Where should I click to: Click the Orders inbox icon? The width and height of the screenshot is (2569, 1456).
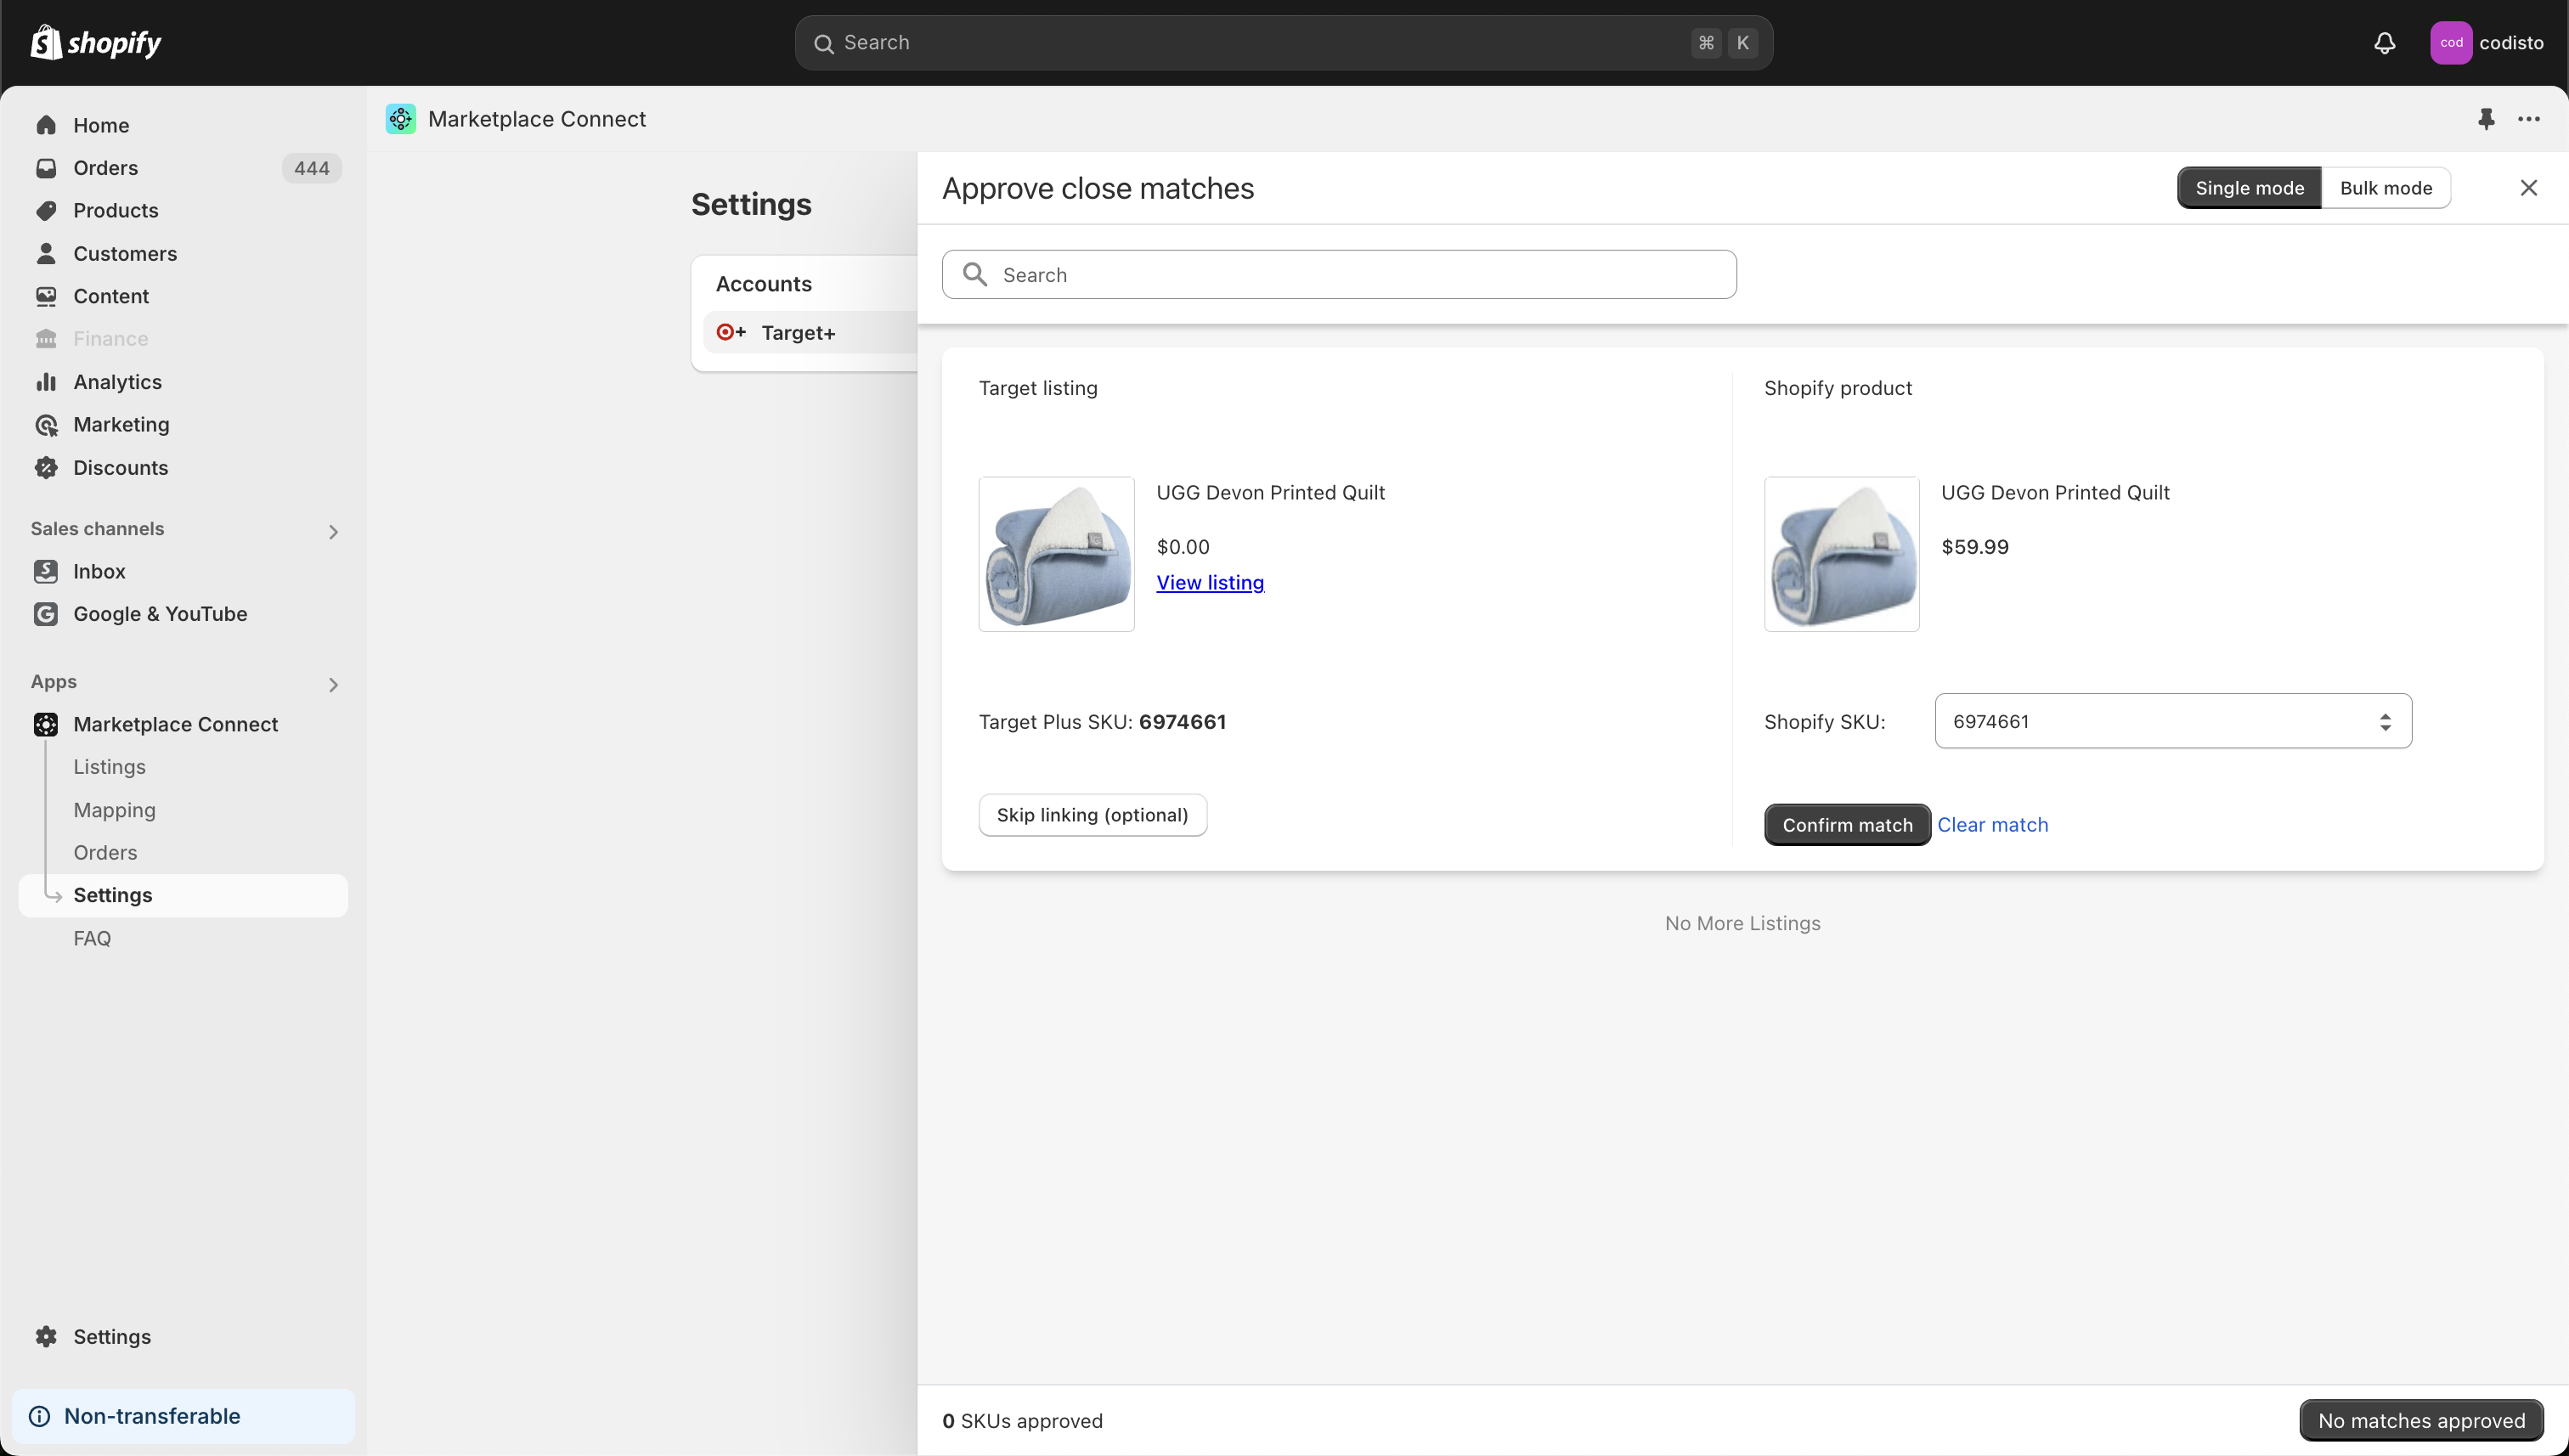pyautogui.click(x=46, y=168)
